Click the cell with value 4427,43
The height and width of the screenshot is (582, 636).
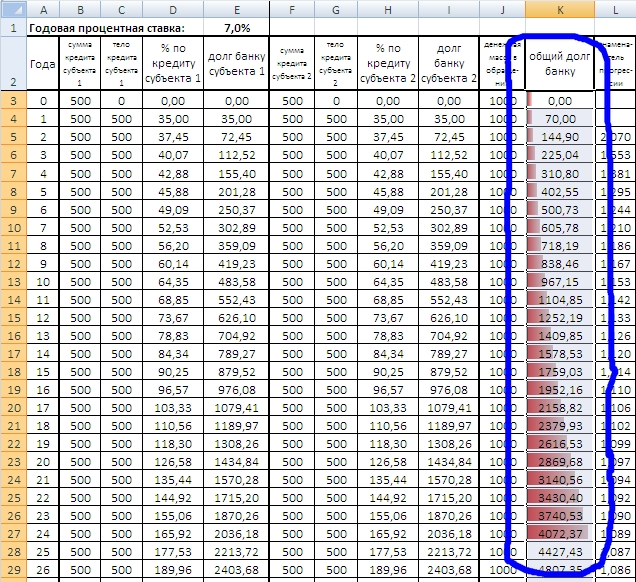click(559, 551)
